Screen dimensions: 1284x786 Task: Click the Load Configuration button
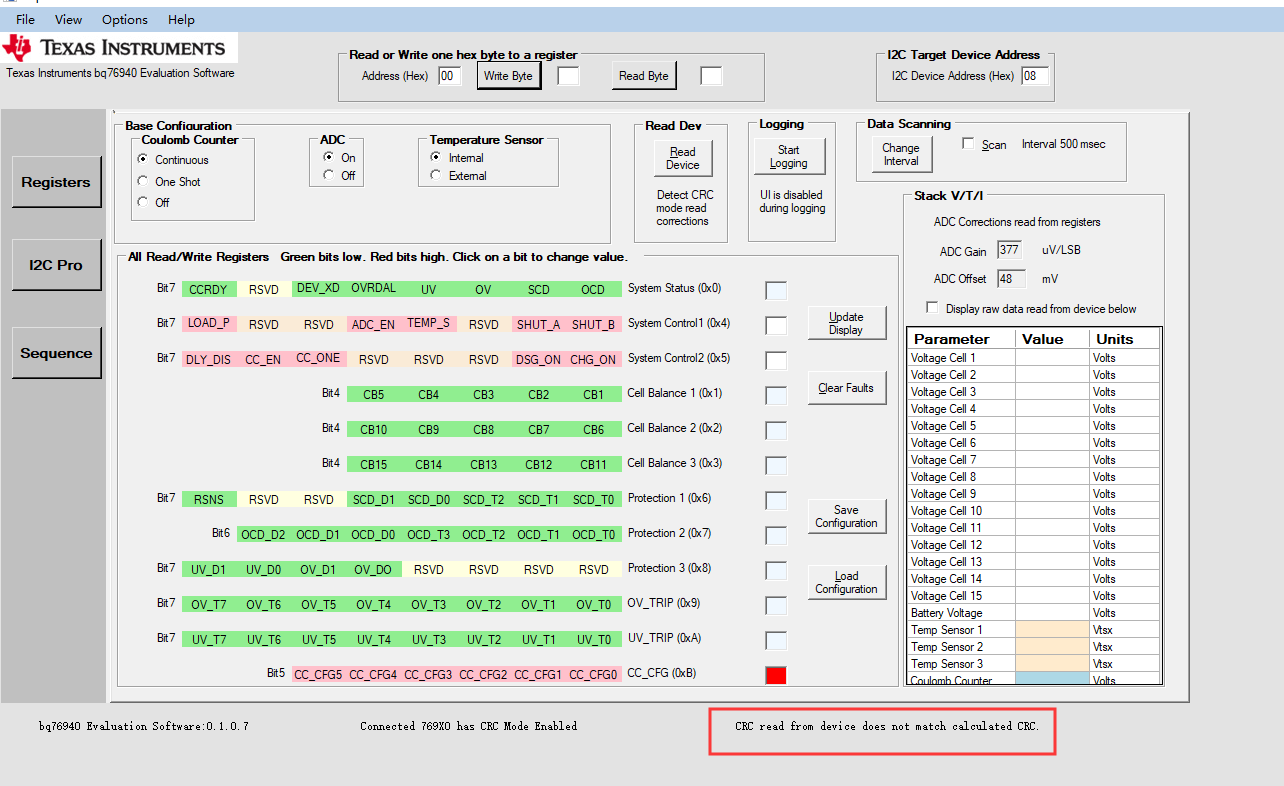pos(847,582)
